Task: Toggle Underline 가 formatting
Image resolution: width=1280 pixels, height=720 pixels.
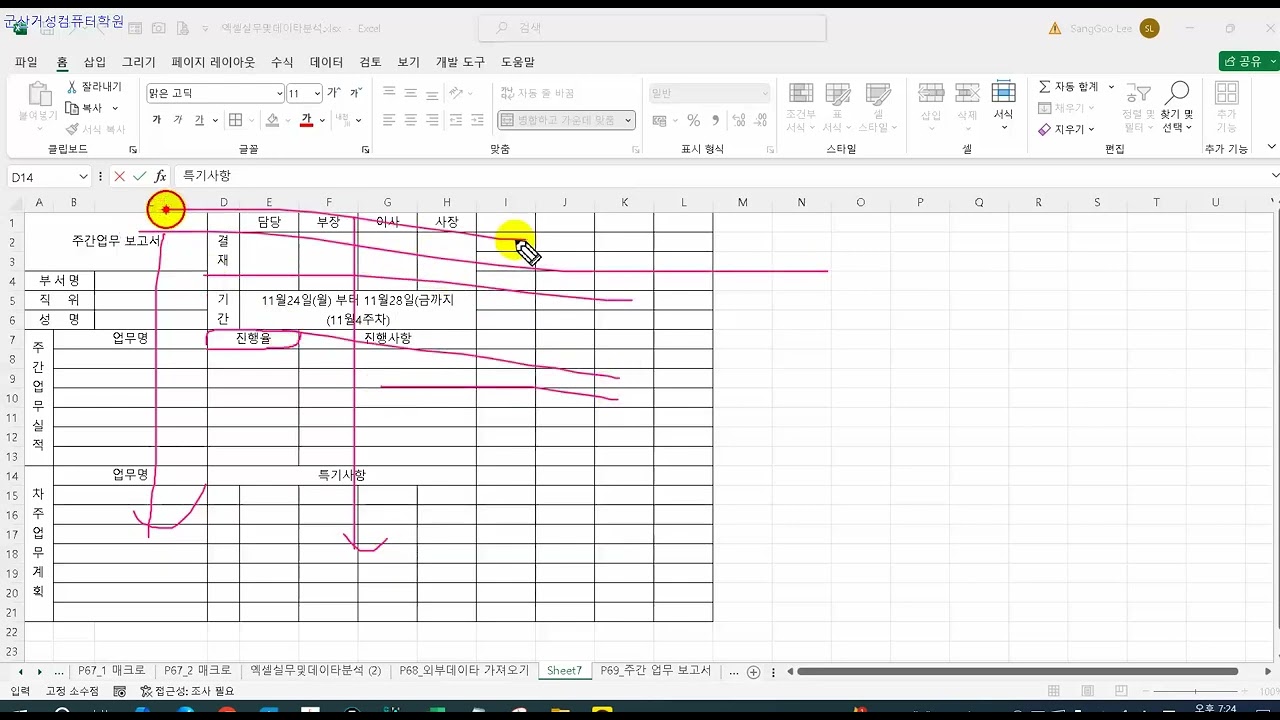Action: [199, 120]
